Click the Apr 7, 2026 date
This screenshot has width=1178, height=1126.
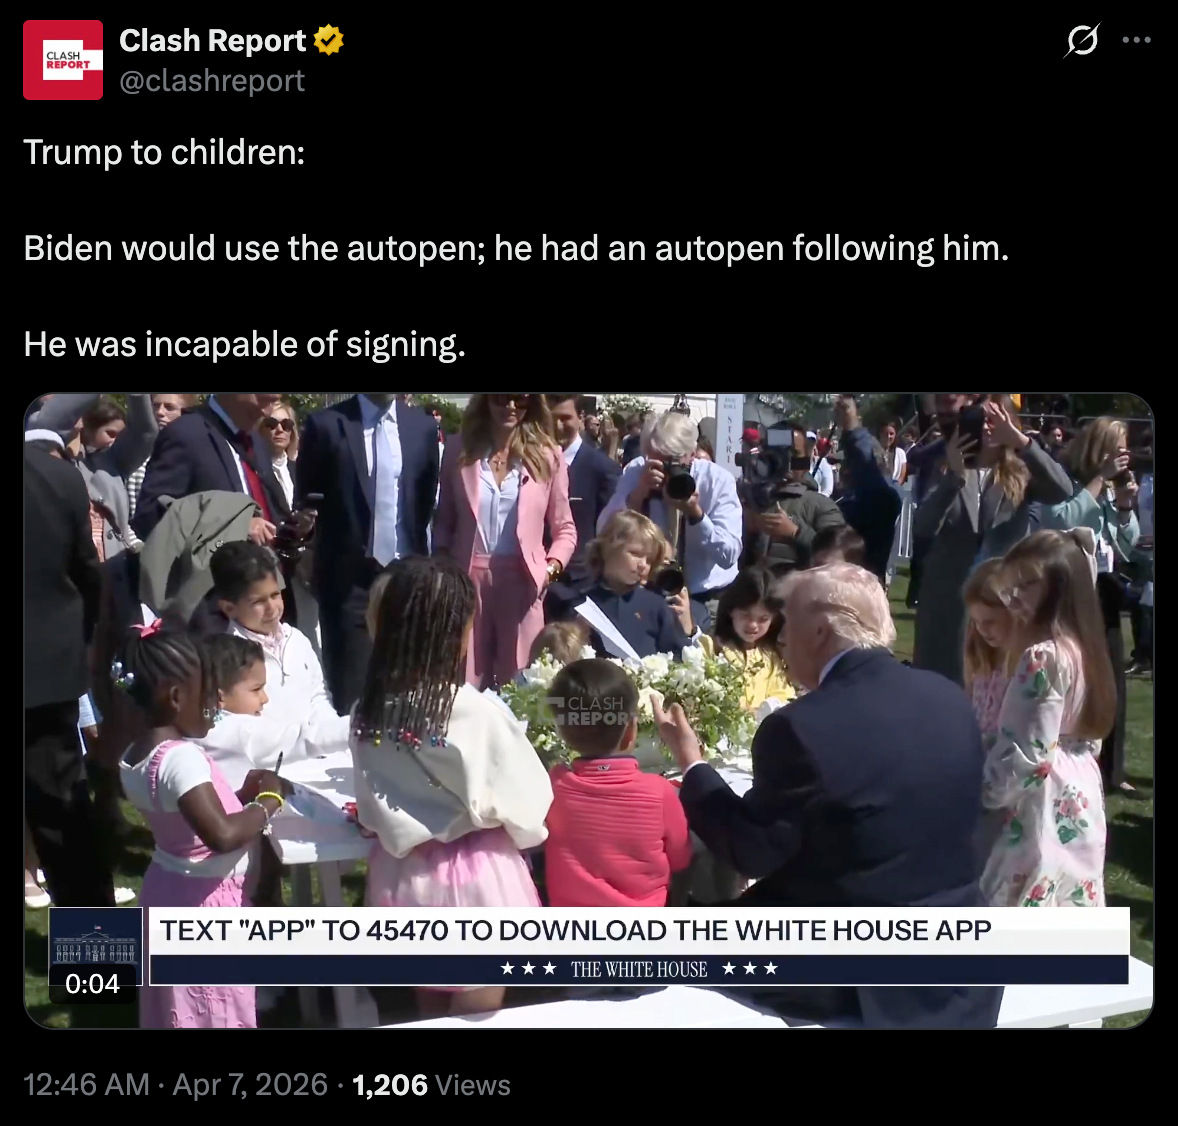pos(250,1085)
